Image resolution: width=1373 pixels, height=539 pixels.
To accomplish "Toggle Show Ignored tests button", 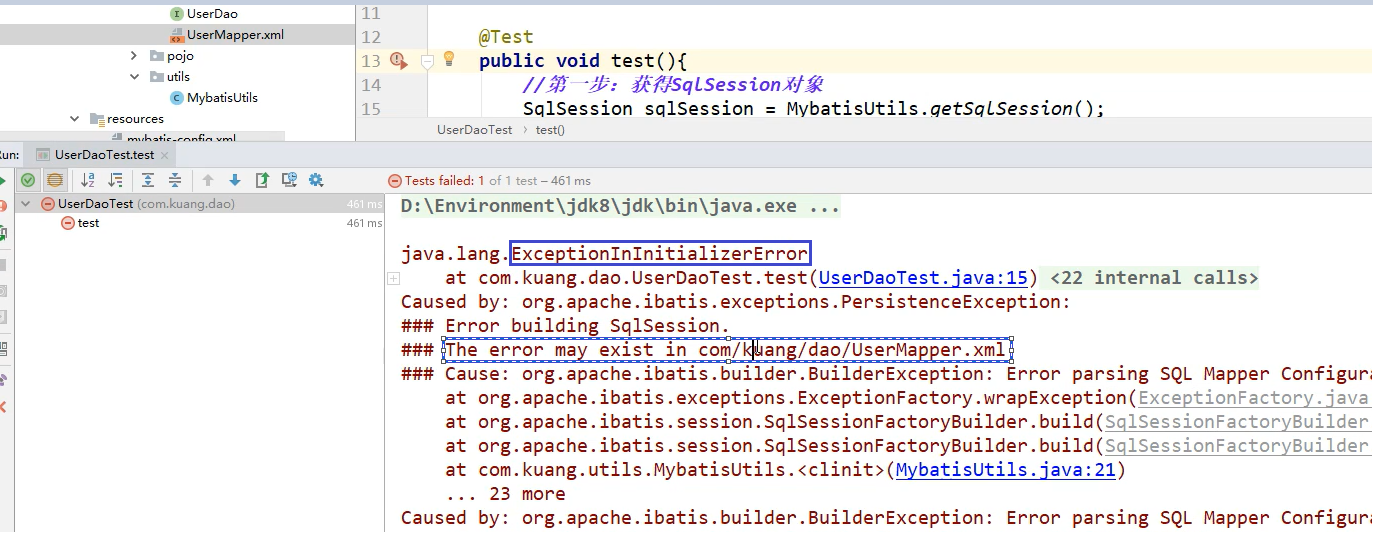I will click(55, 180).
